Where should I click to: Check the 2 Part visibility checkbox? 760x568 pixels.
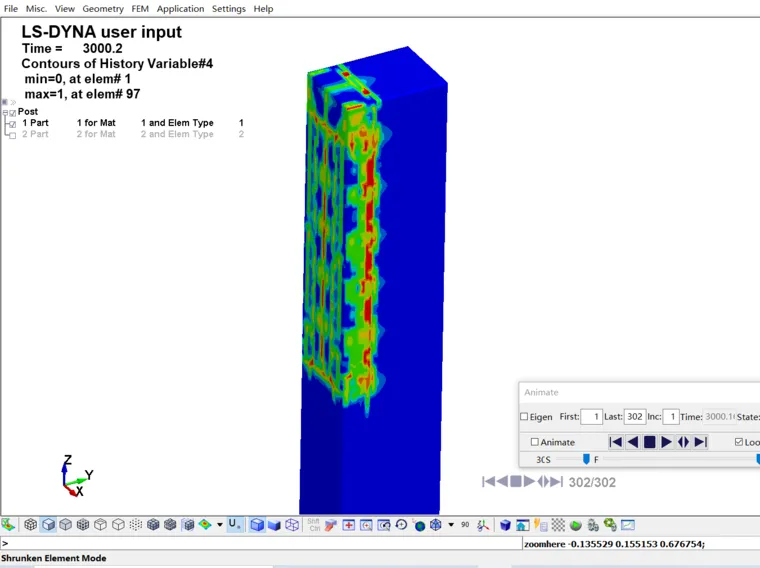tap(13, 135)
